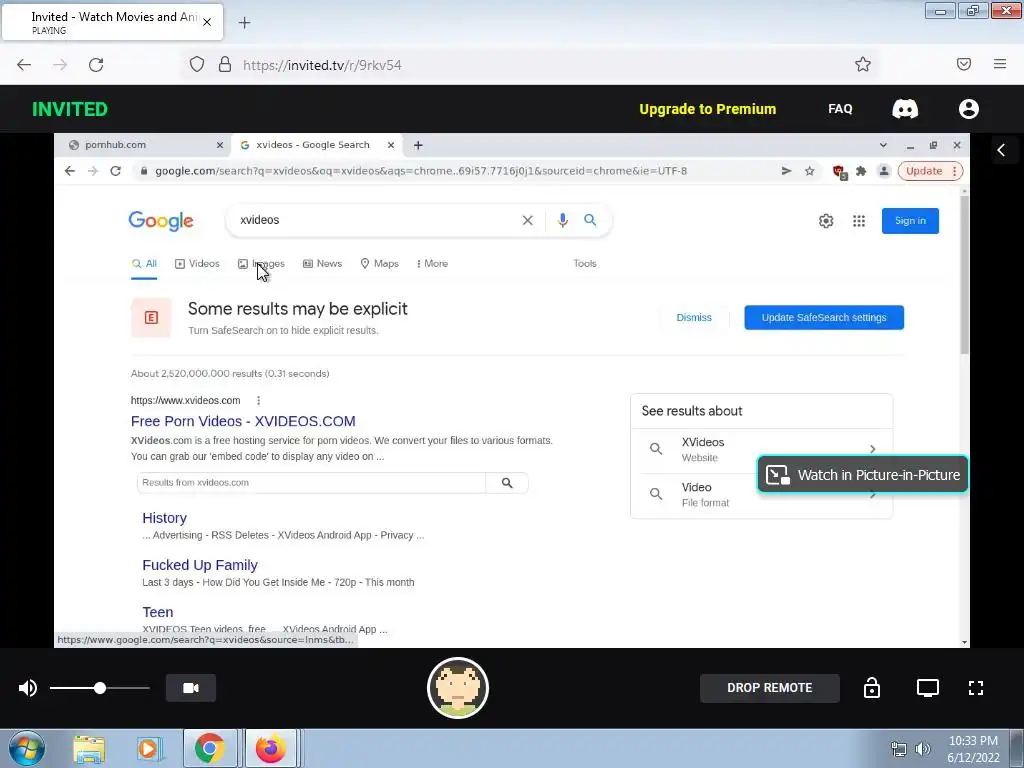Switch to the pornhub.com tab in remote Chrome

(115, 145)
